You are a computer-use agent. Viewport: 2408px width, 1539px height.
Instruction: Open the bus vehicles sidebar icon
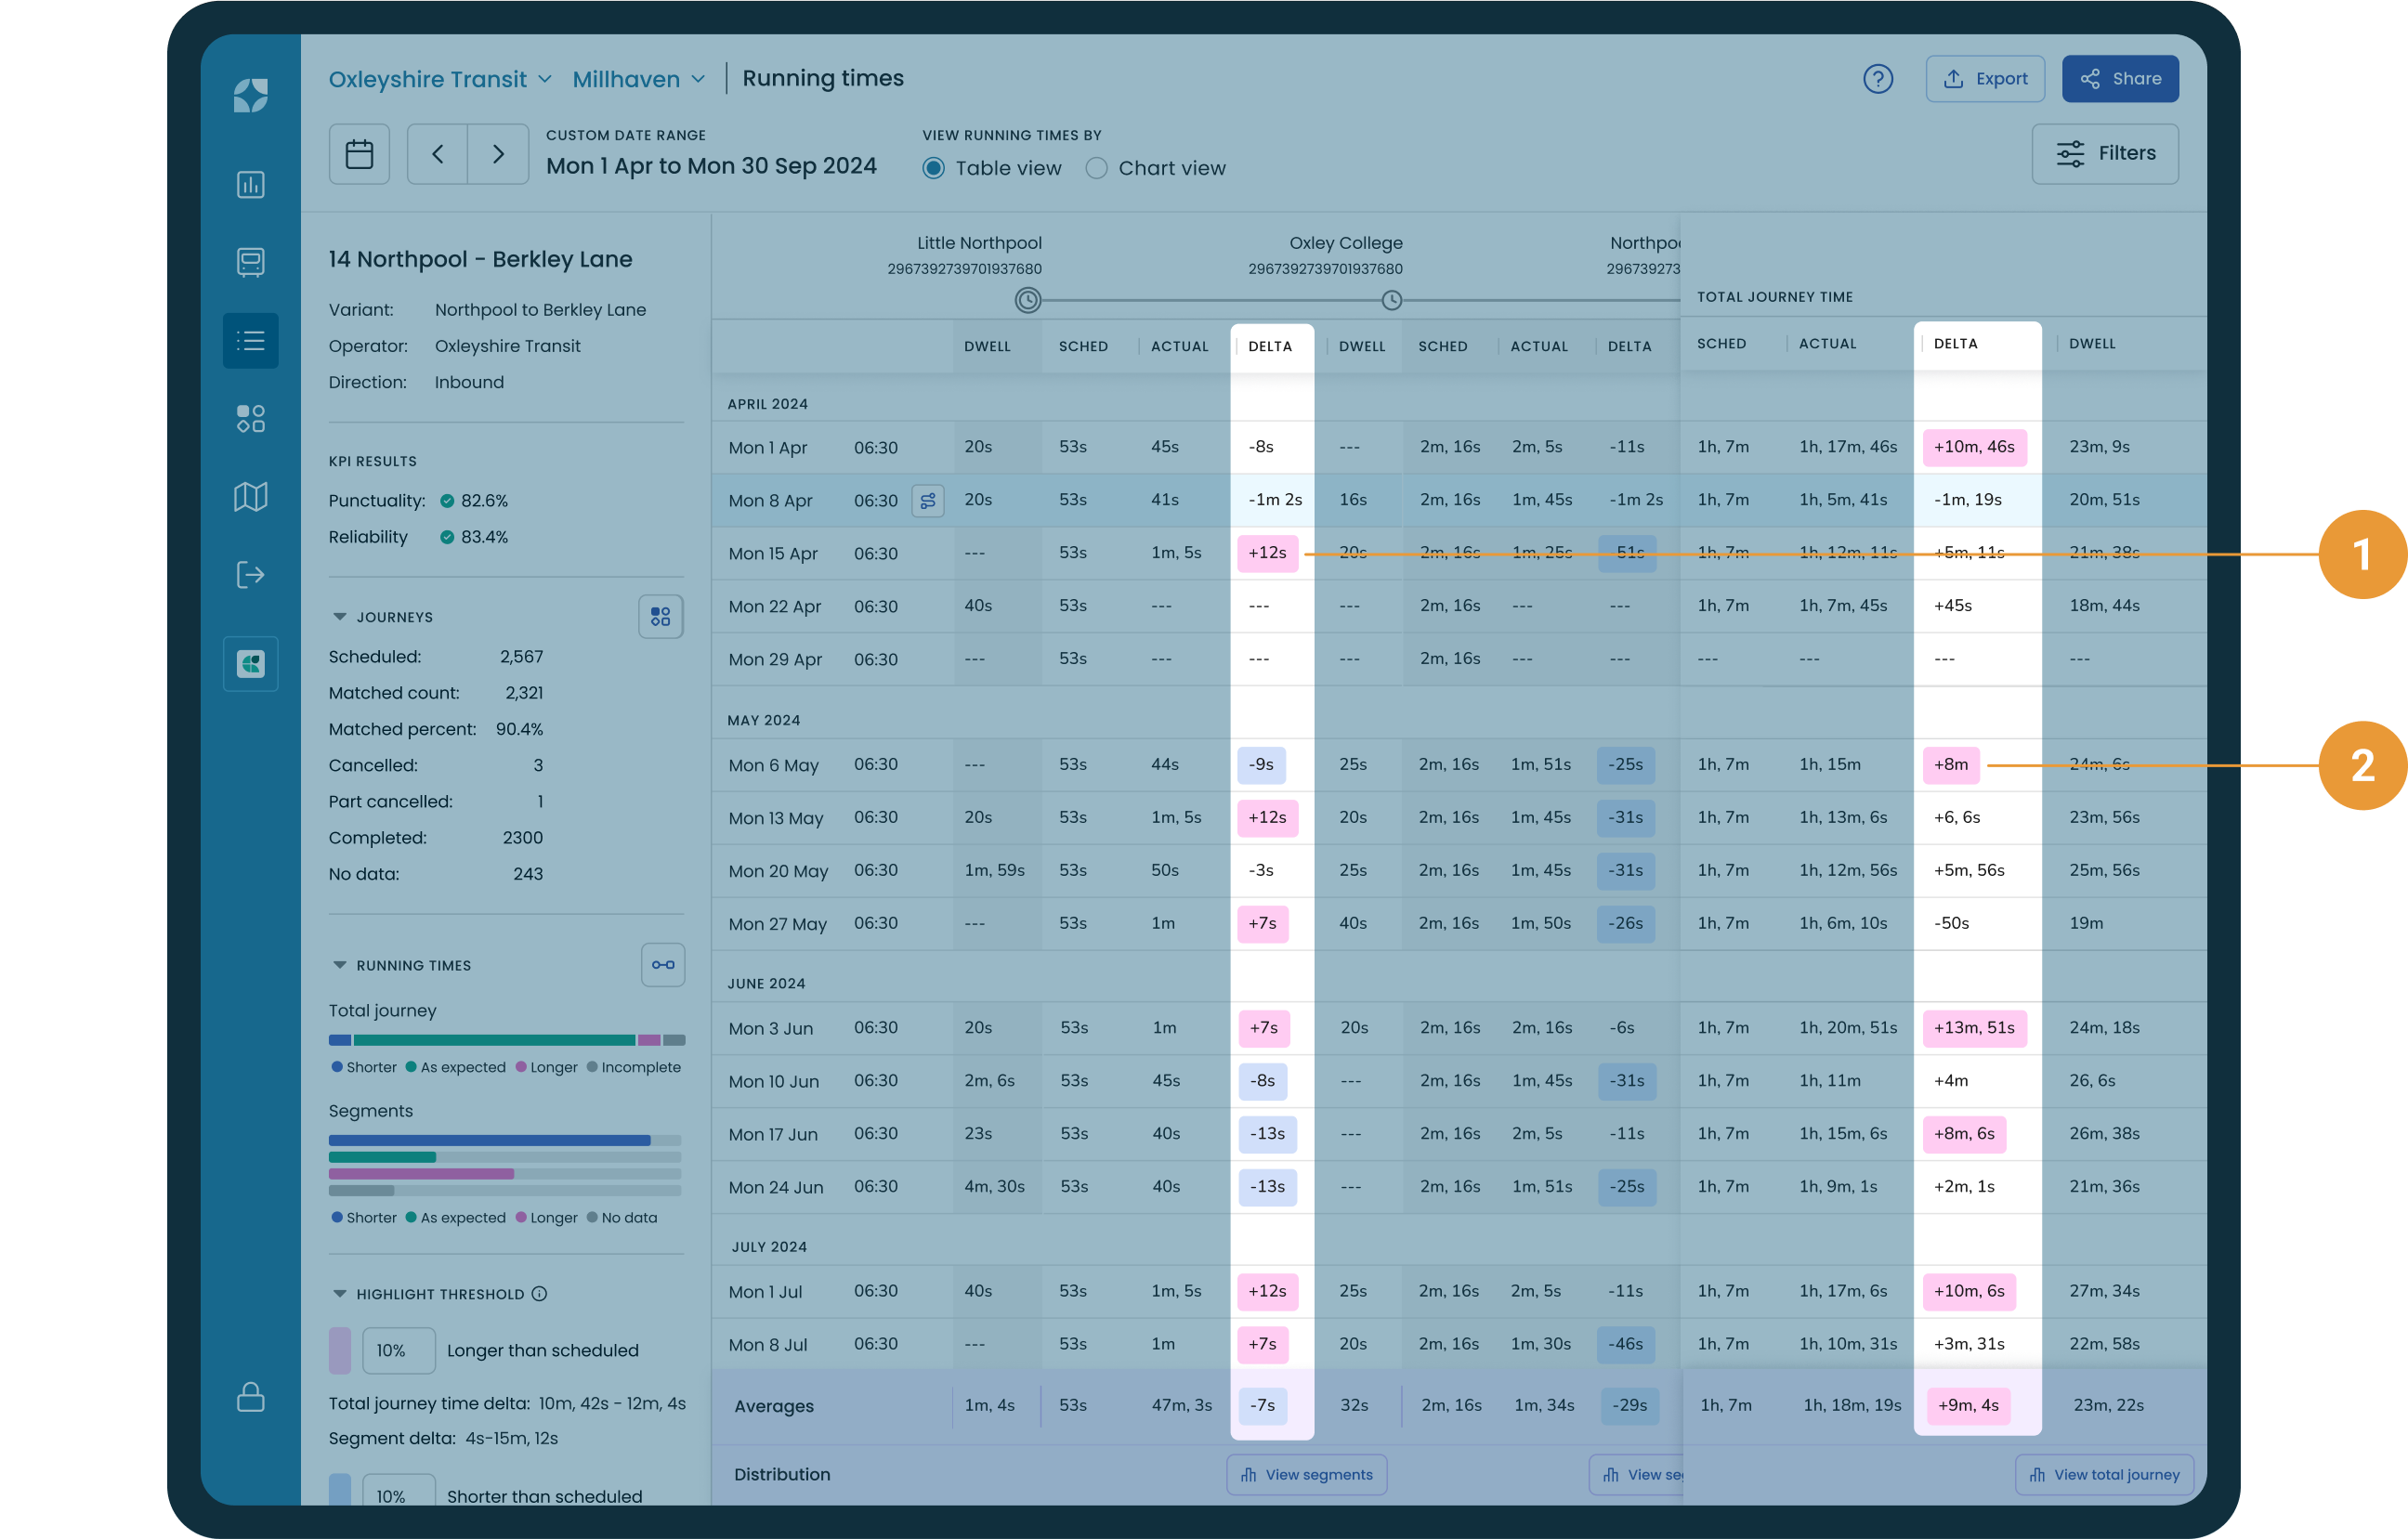(x=250, y=262)
